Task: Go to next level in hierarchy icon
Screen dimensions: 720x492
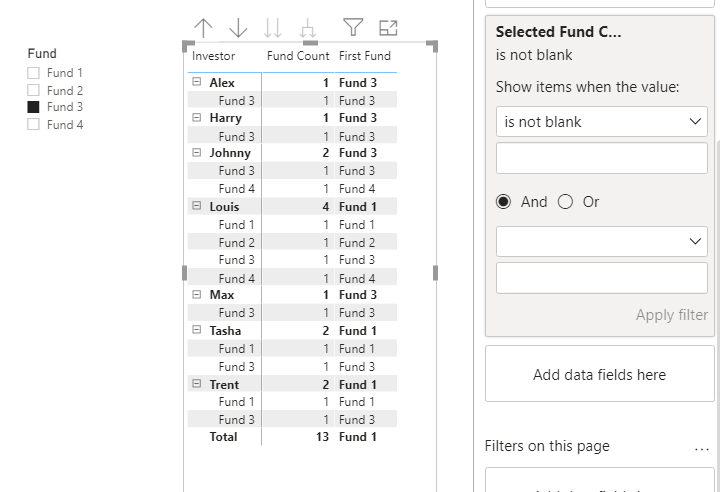Action: click(273, 28)
